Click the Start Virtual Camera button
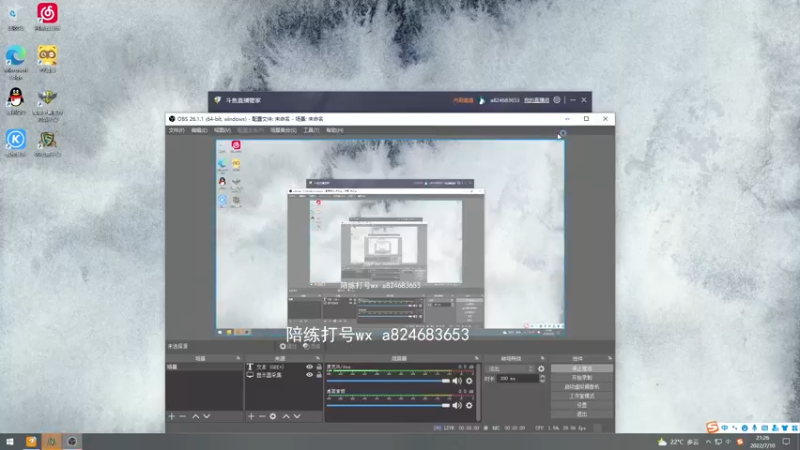 tap(582, 387)
